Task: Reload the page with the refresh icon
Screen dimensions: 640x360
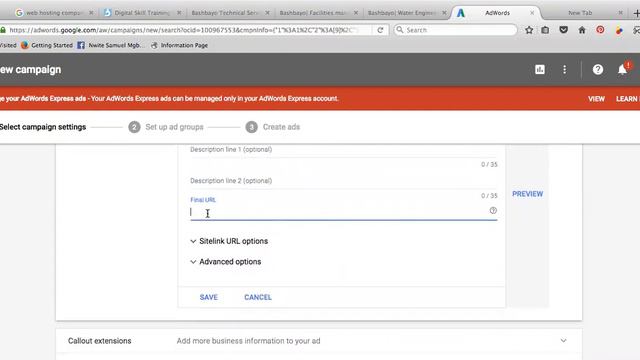Action: (x=380, y=30)
